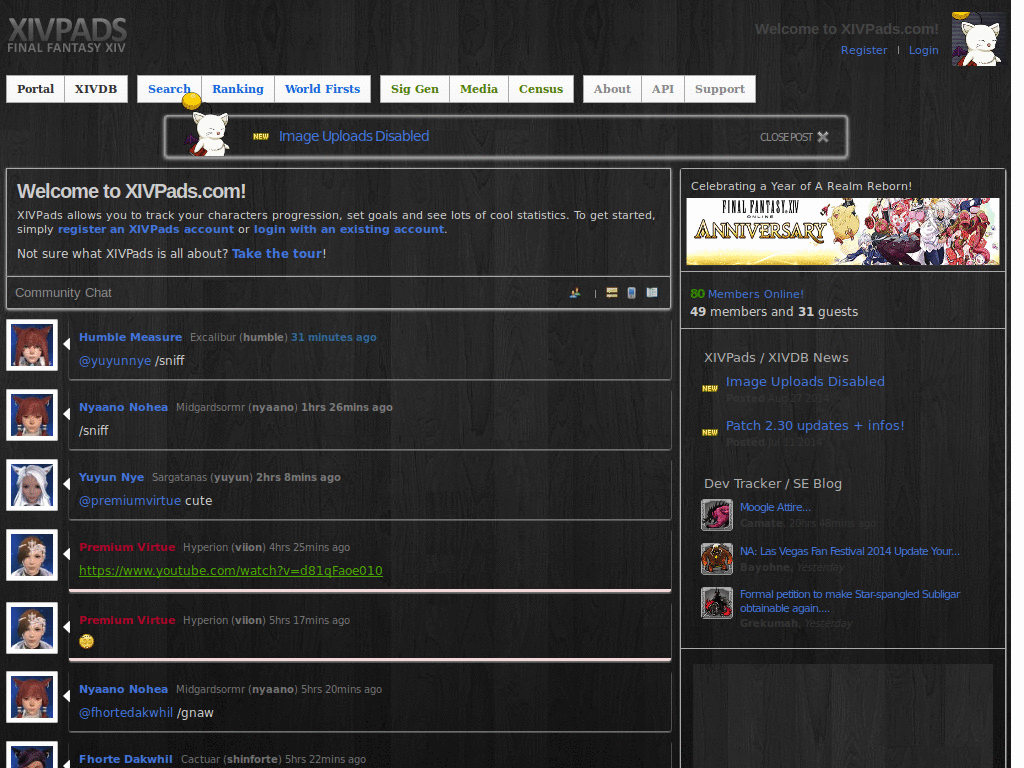Open the Media tab

[479, 89]
